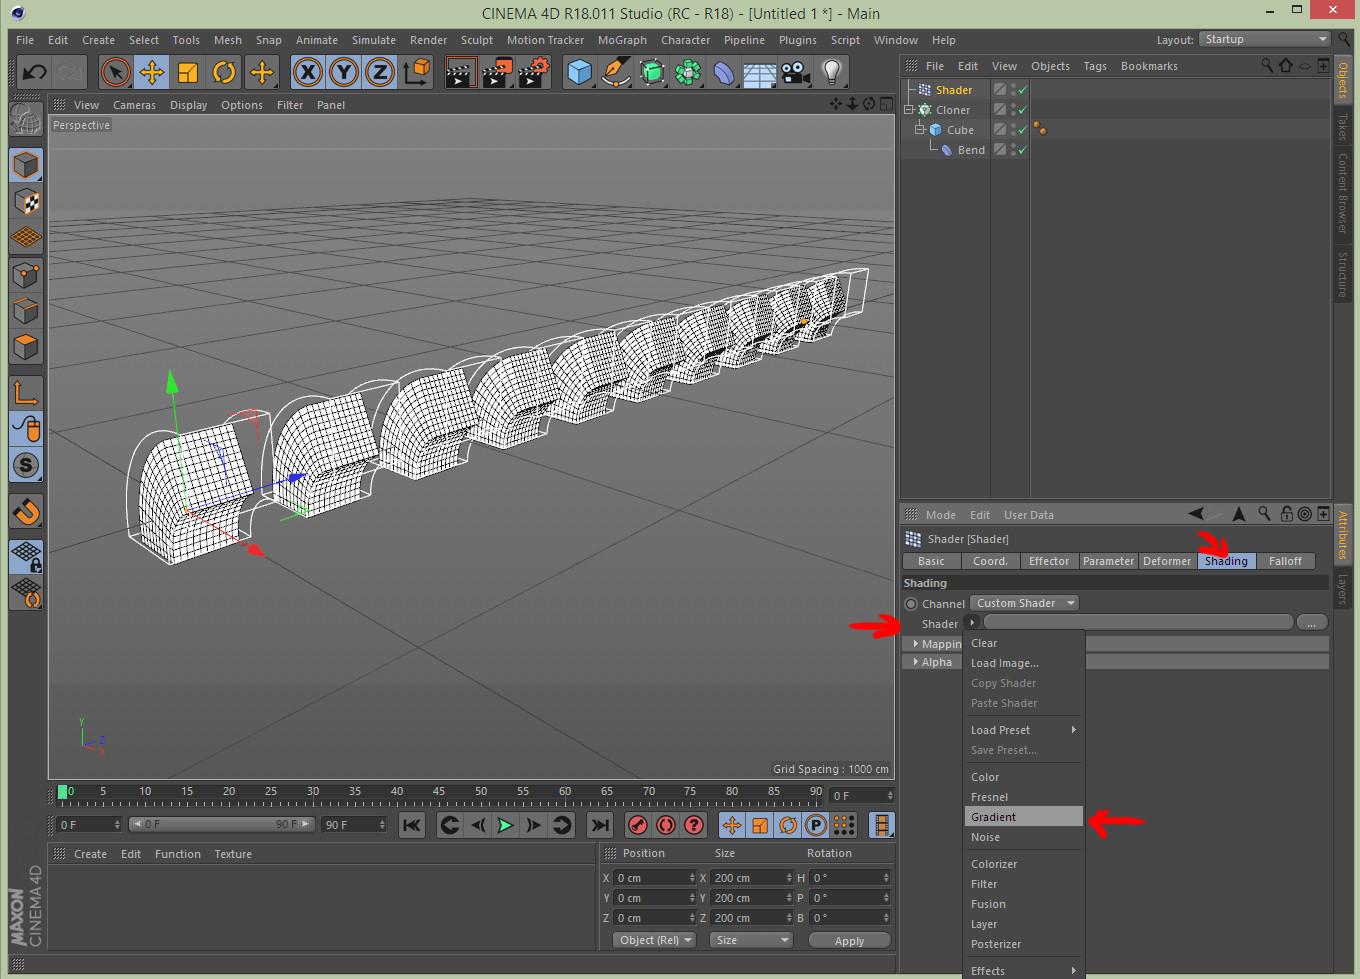
Task: Click the coordinate system cube icon
Action: [416, 72]
